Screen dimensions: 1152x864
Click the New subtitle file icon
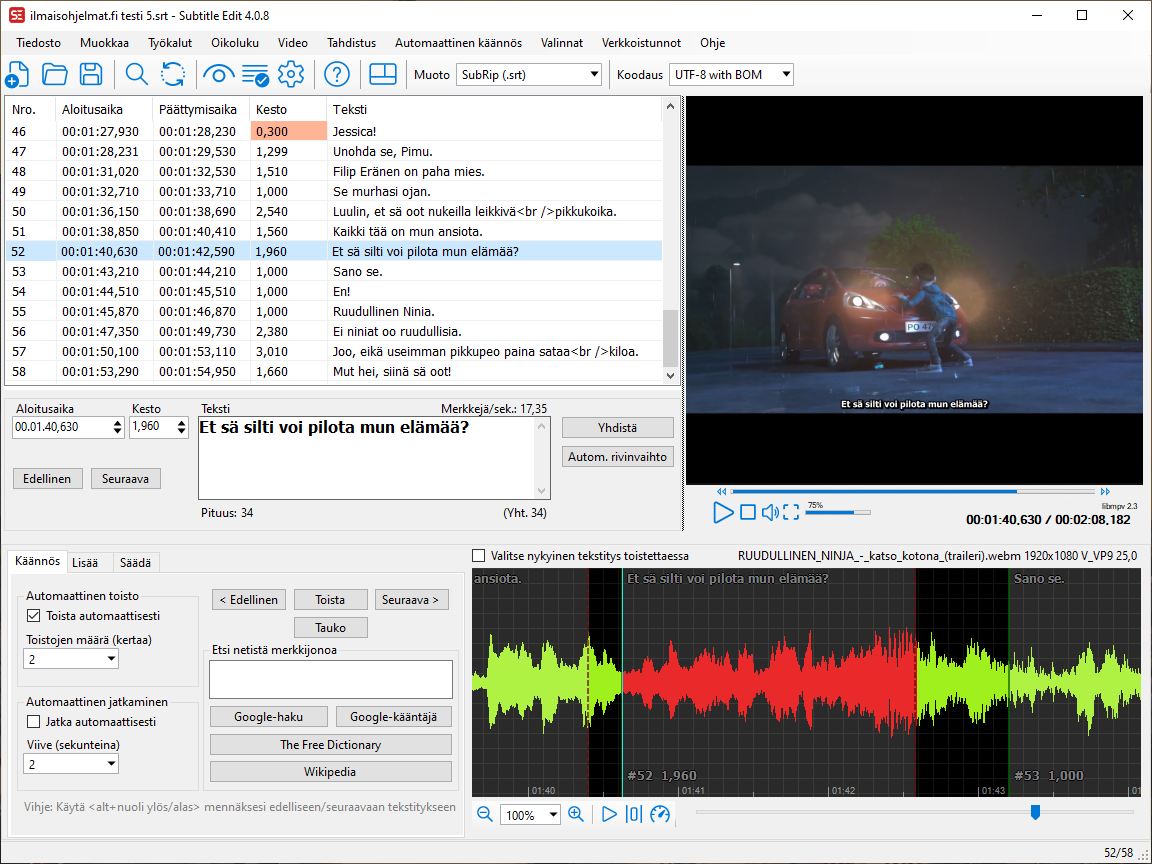click(17, 74)
